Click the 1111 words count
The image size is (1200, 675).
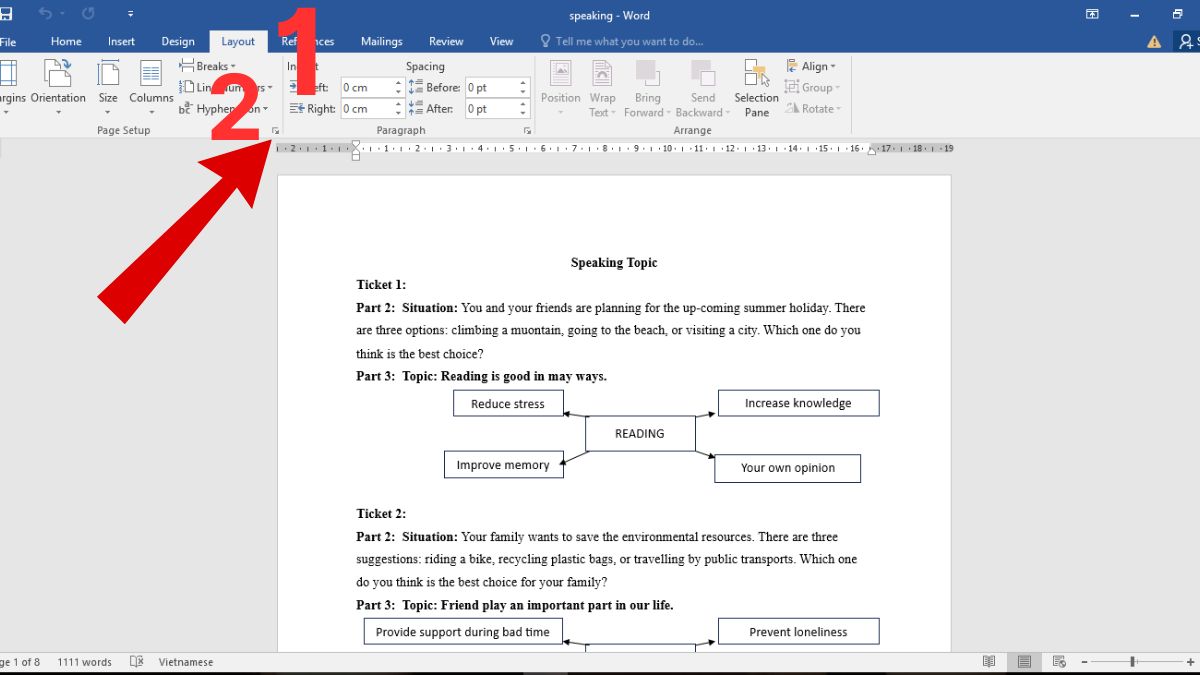[84, 662]
